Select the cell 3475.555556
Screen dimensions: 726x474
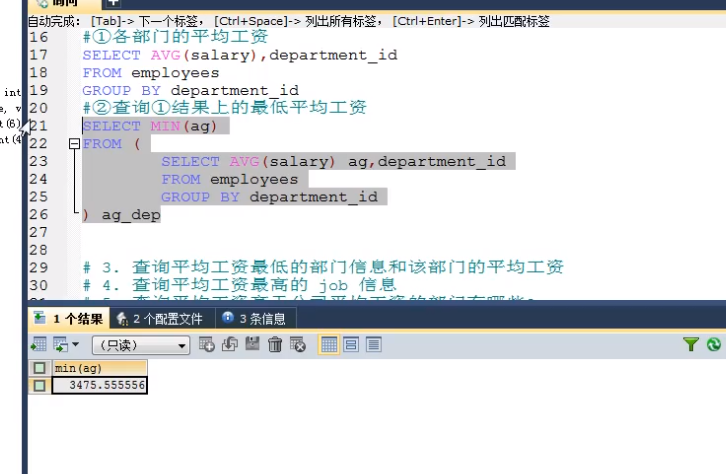click(x=100, y=385)
